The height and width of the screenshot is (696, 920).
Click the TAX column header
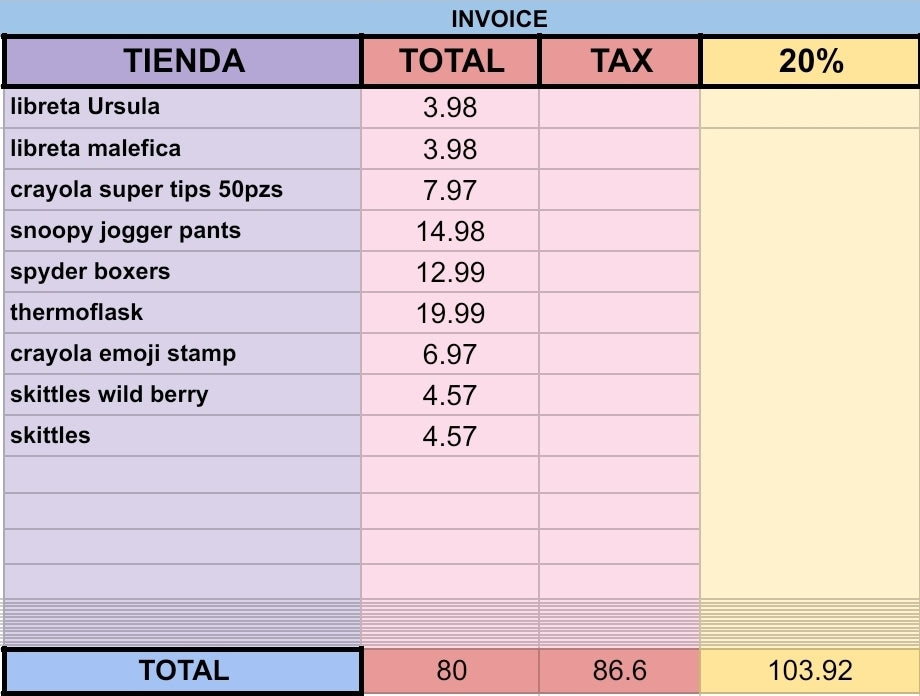tap(620, 61)
